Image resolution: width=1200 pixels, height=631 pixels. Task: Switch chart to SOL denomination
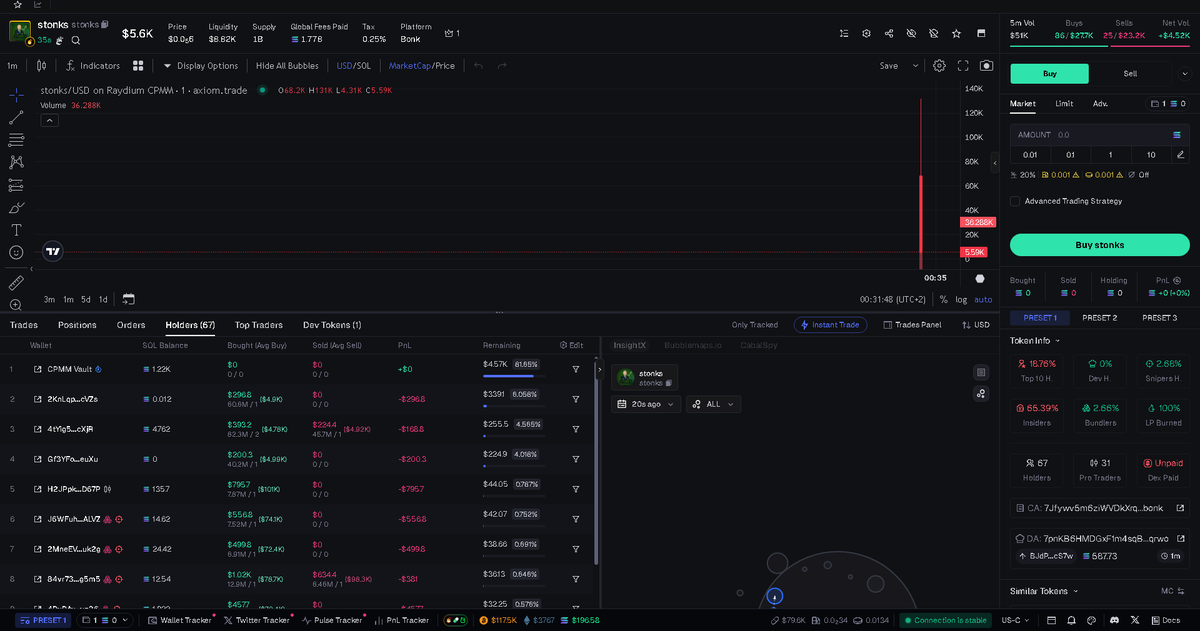(x=362, y=66)
